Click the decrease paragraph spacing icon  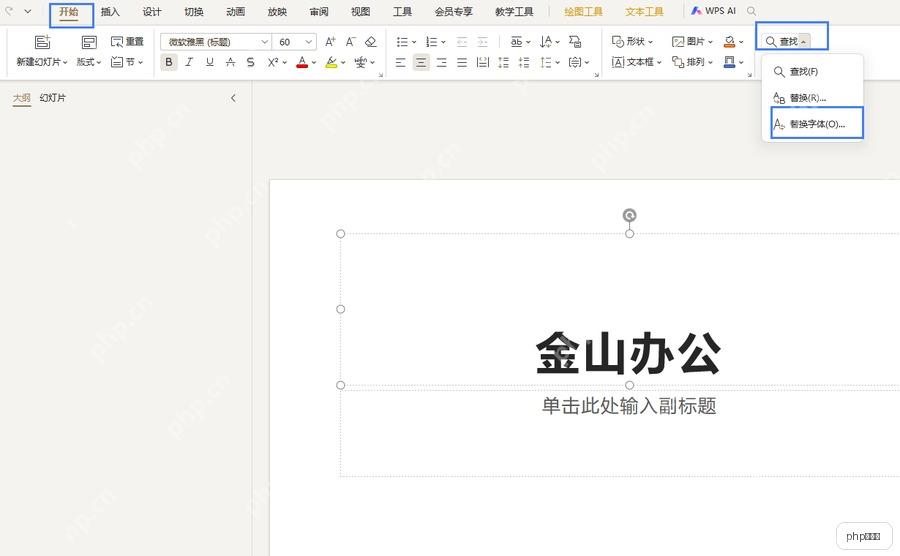[x=524, y=62]
